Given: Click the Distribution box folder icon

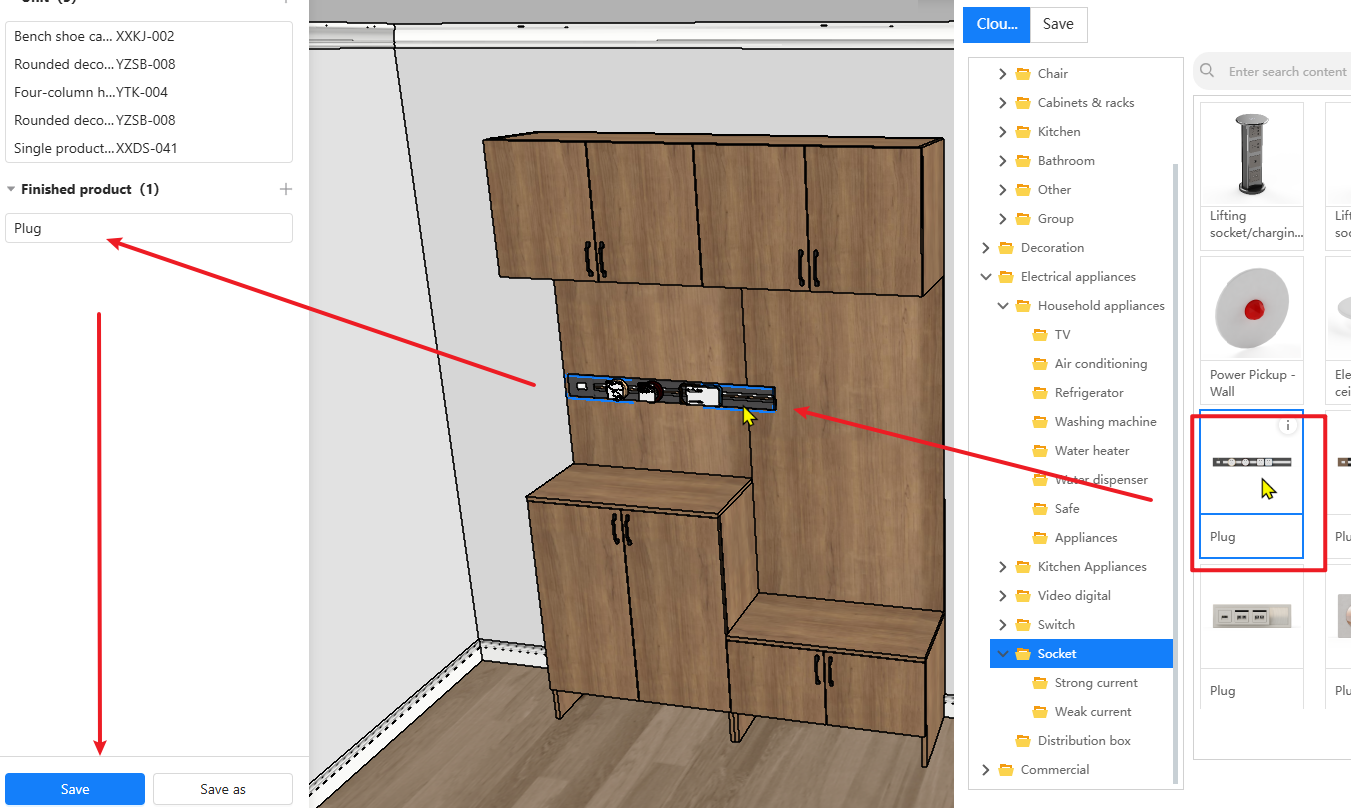Looking at the screenshot, I should click(1022, 741).
